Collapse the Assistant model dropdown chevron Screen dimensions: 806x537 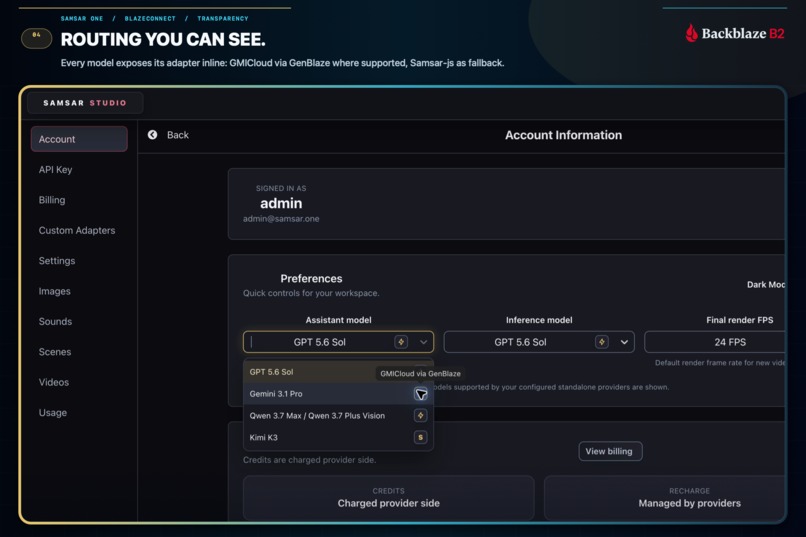pos(423,342)
